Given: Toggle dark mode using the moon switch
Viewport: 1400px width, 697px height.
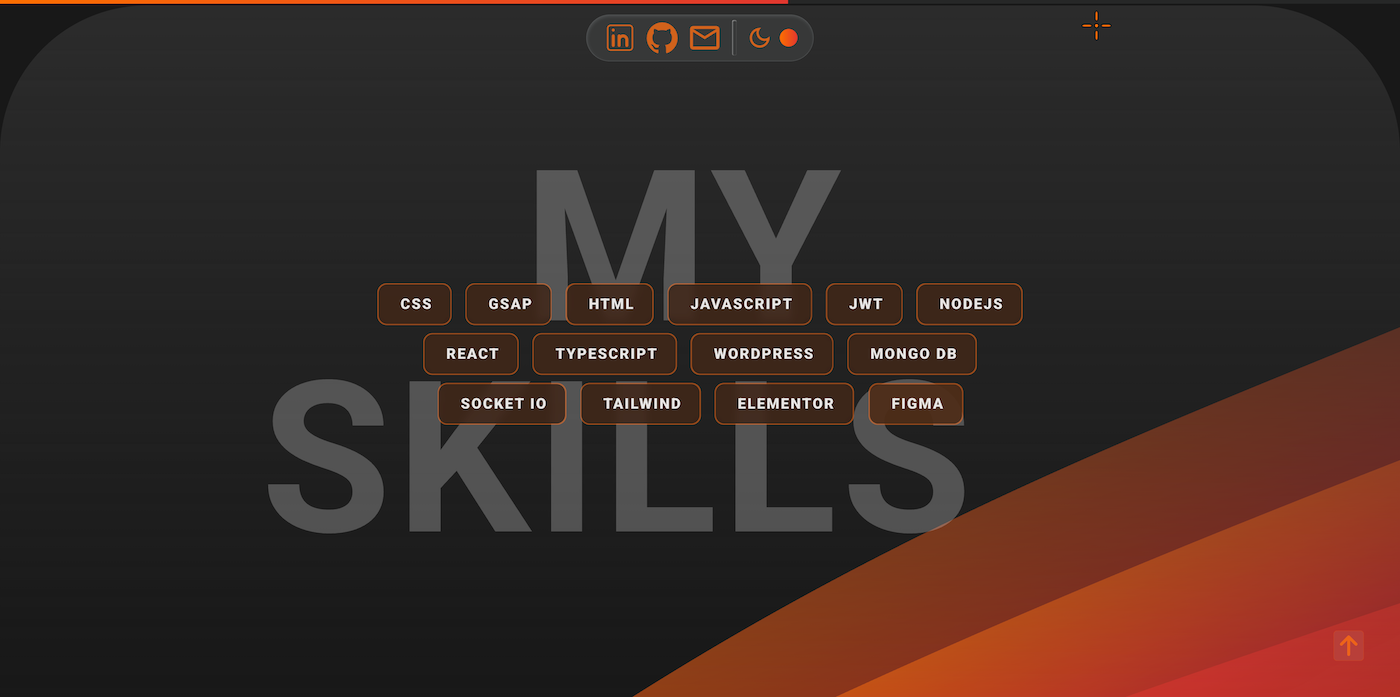Looking at the screenshot, I should coord(759,38).
